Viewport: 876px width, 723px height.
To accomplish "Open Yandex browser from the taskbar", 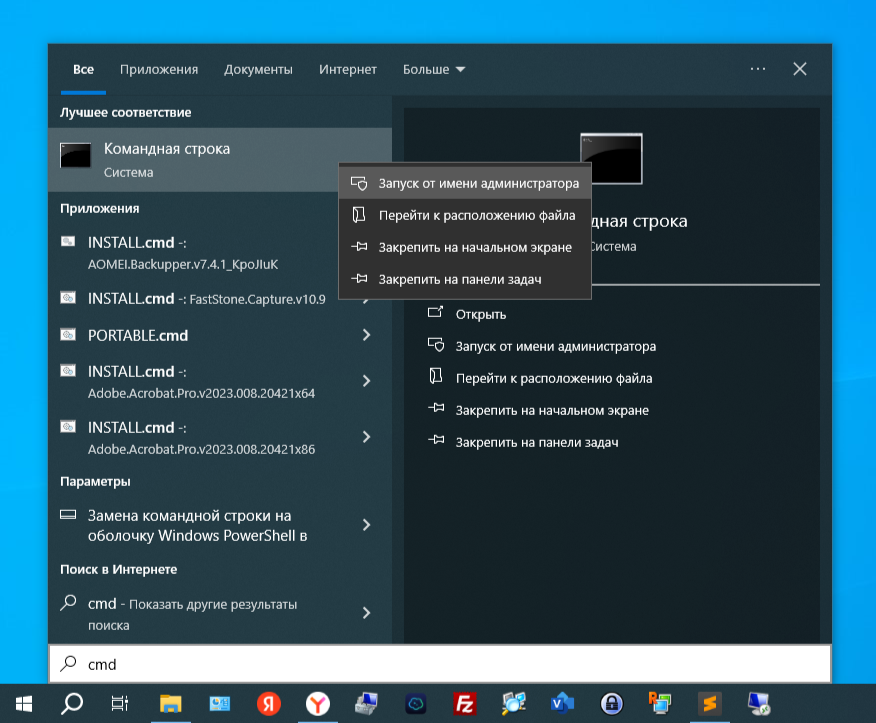I will tap(317, 703).
